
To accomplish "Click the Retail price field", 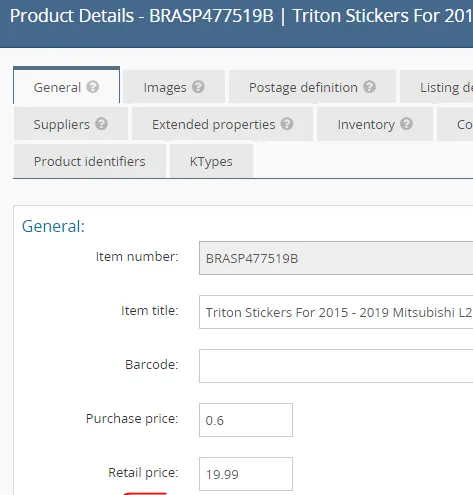I will pos(246,474).
